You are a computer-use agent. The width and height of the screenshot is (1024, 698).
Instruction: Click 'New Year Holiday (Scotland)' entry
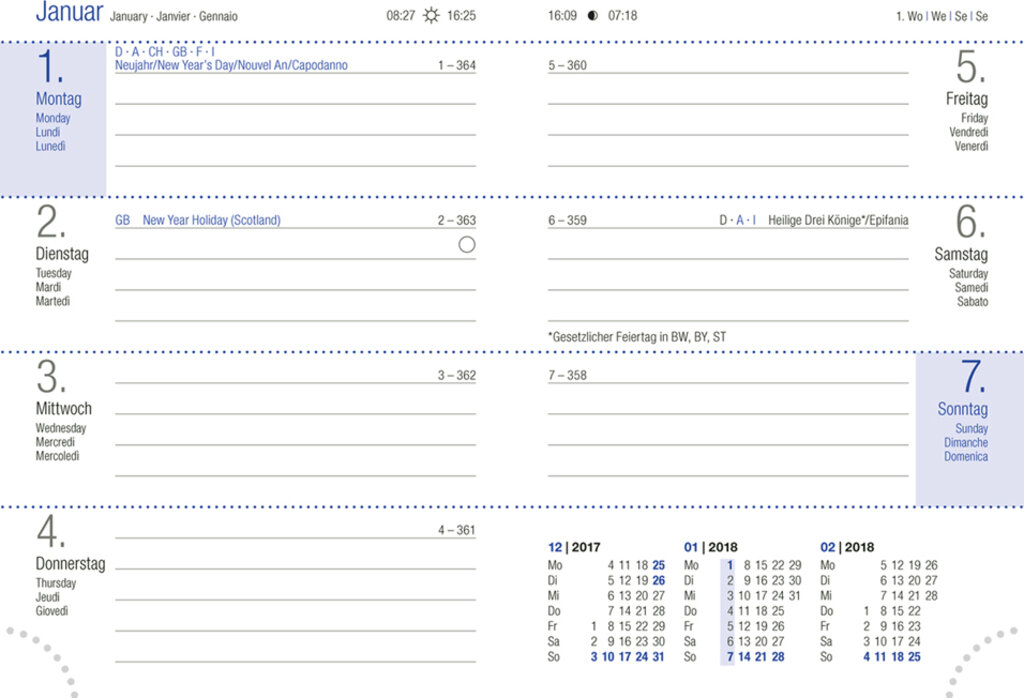[212, 220]
